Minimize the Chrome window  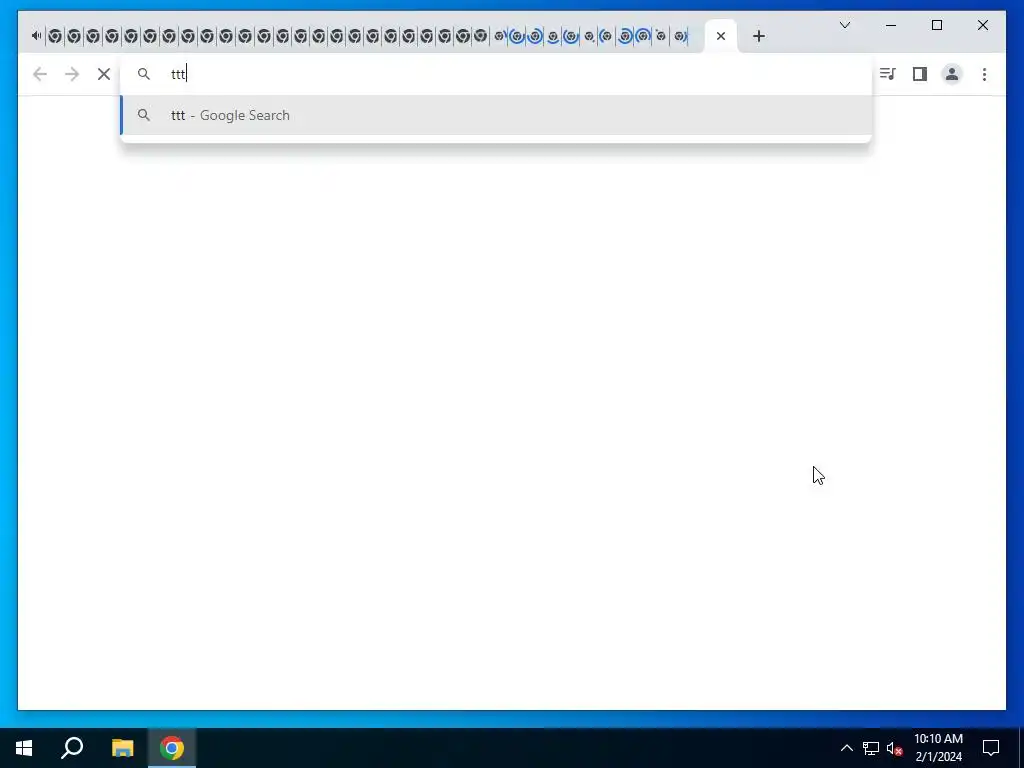click(891, 25)
